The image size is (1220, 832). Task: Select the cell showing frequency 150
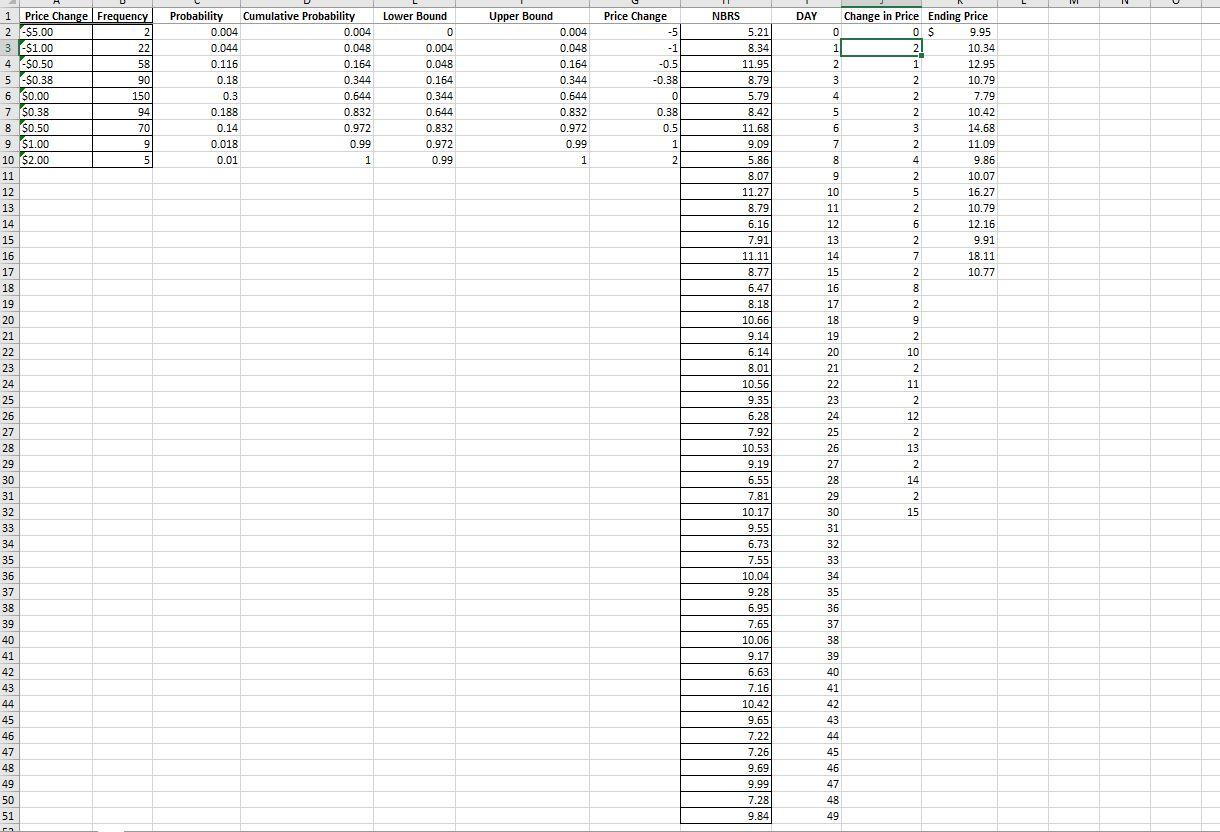[122, 96]
